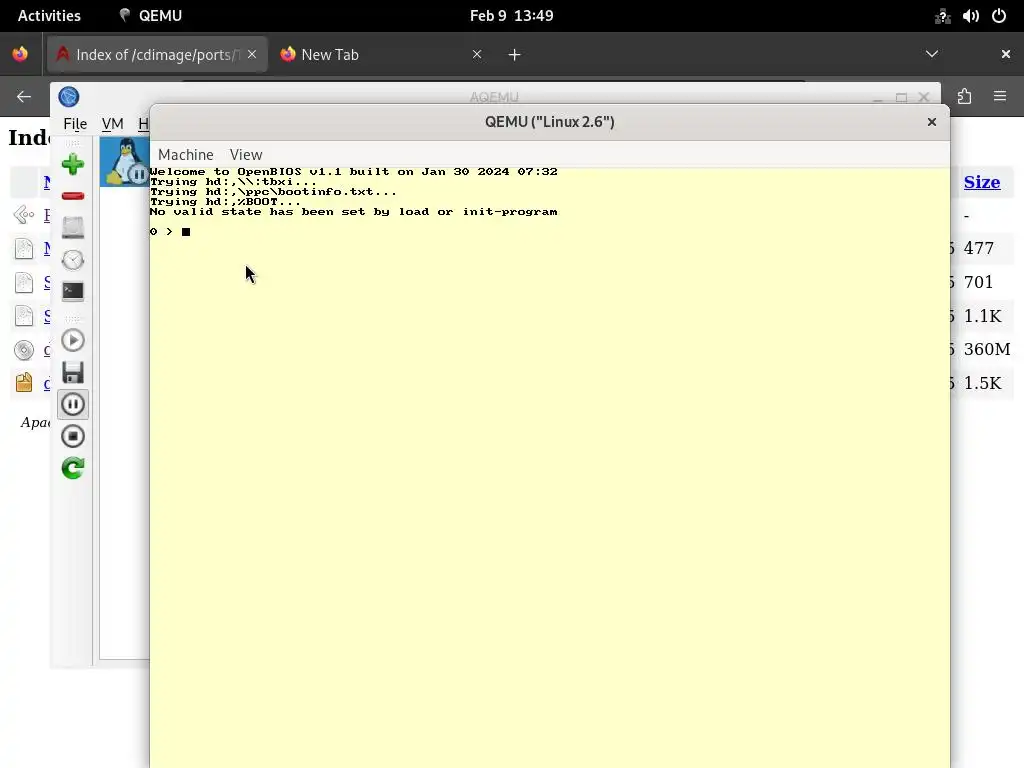
Task: Open the Firefox hamburger application menu
Action: [1000, 97]
